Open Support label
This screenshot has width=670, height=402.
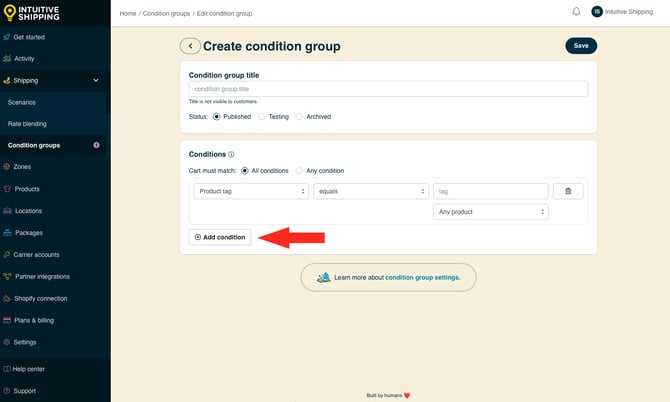[24, 391]
